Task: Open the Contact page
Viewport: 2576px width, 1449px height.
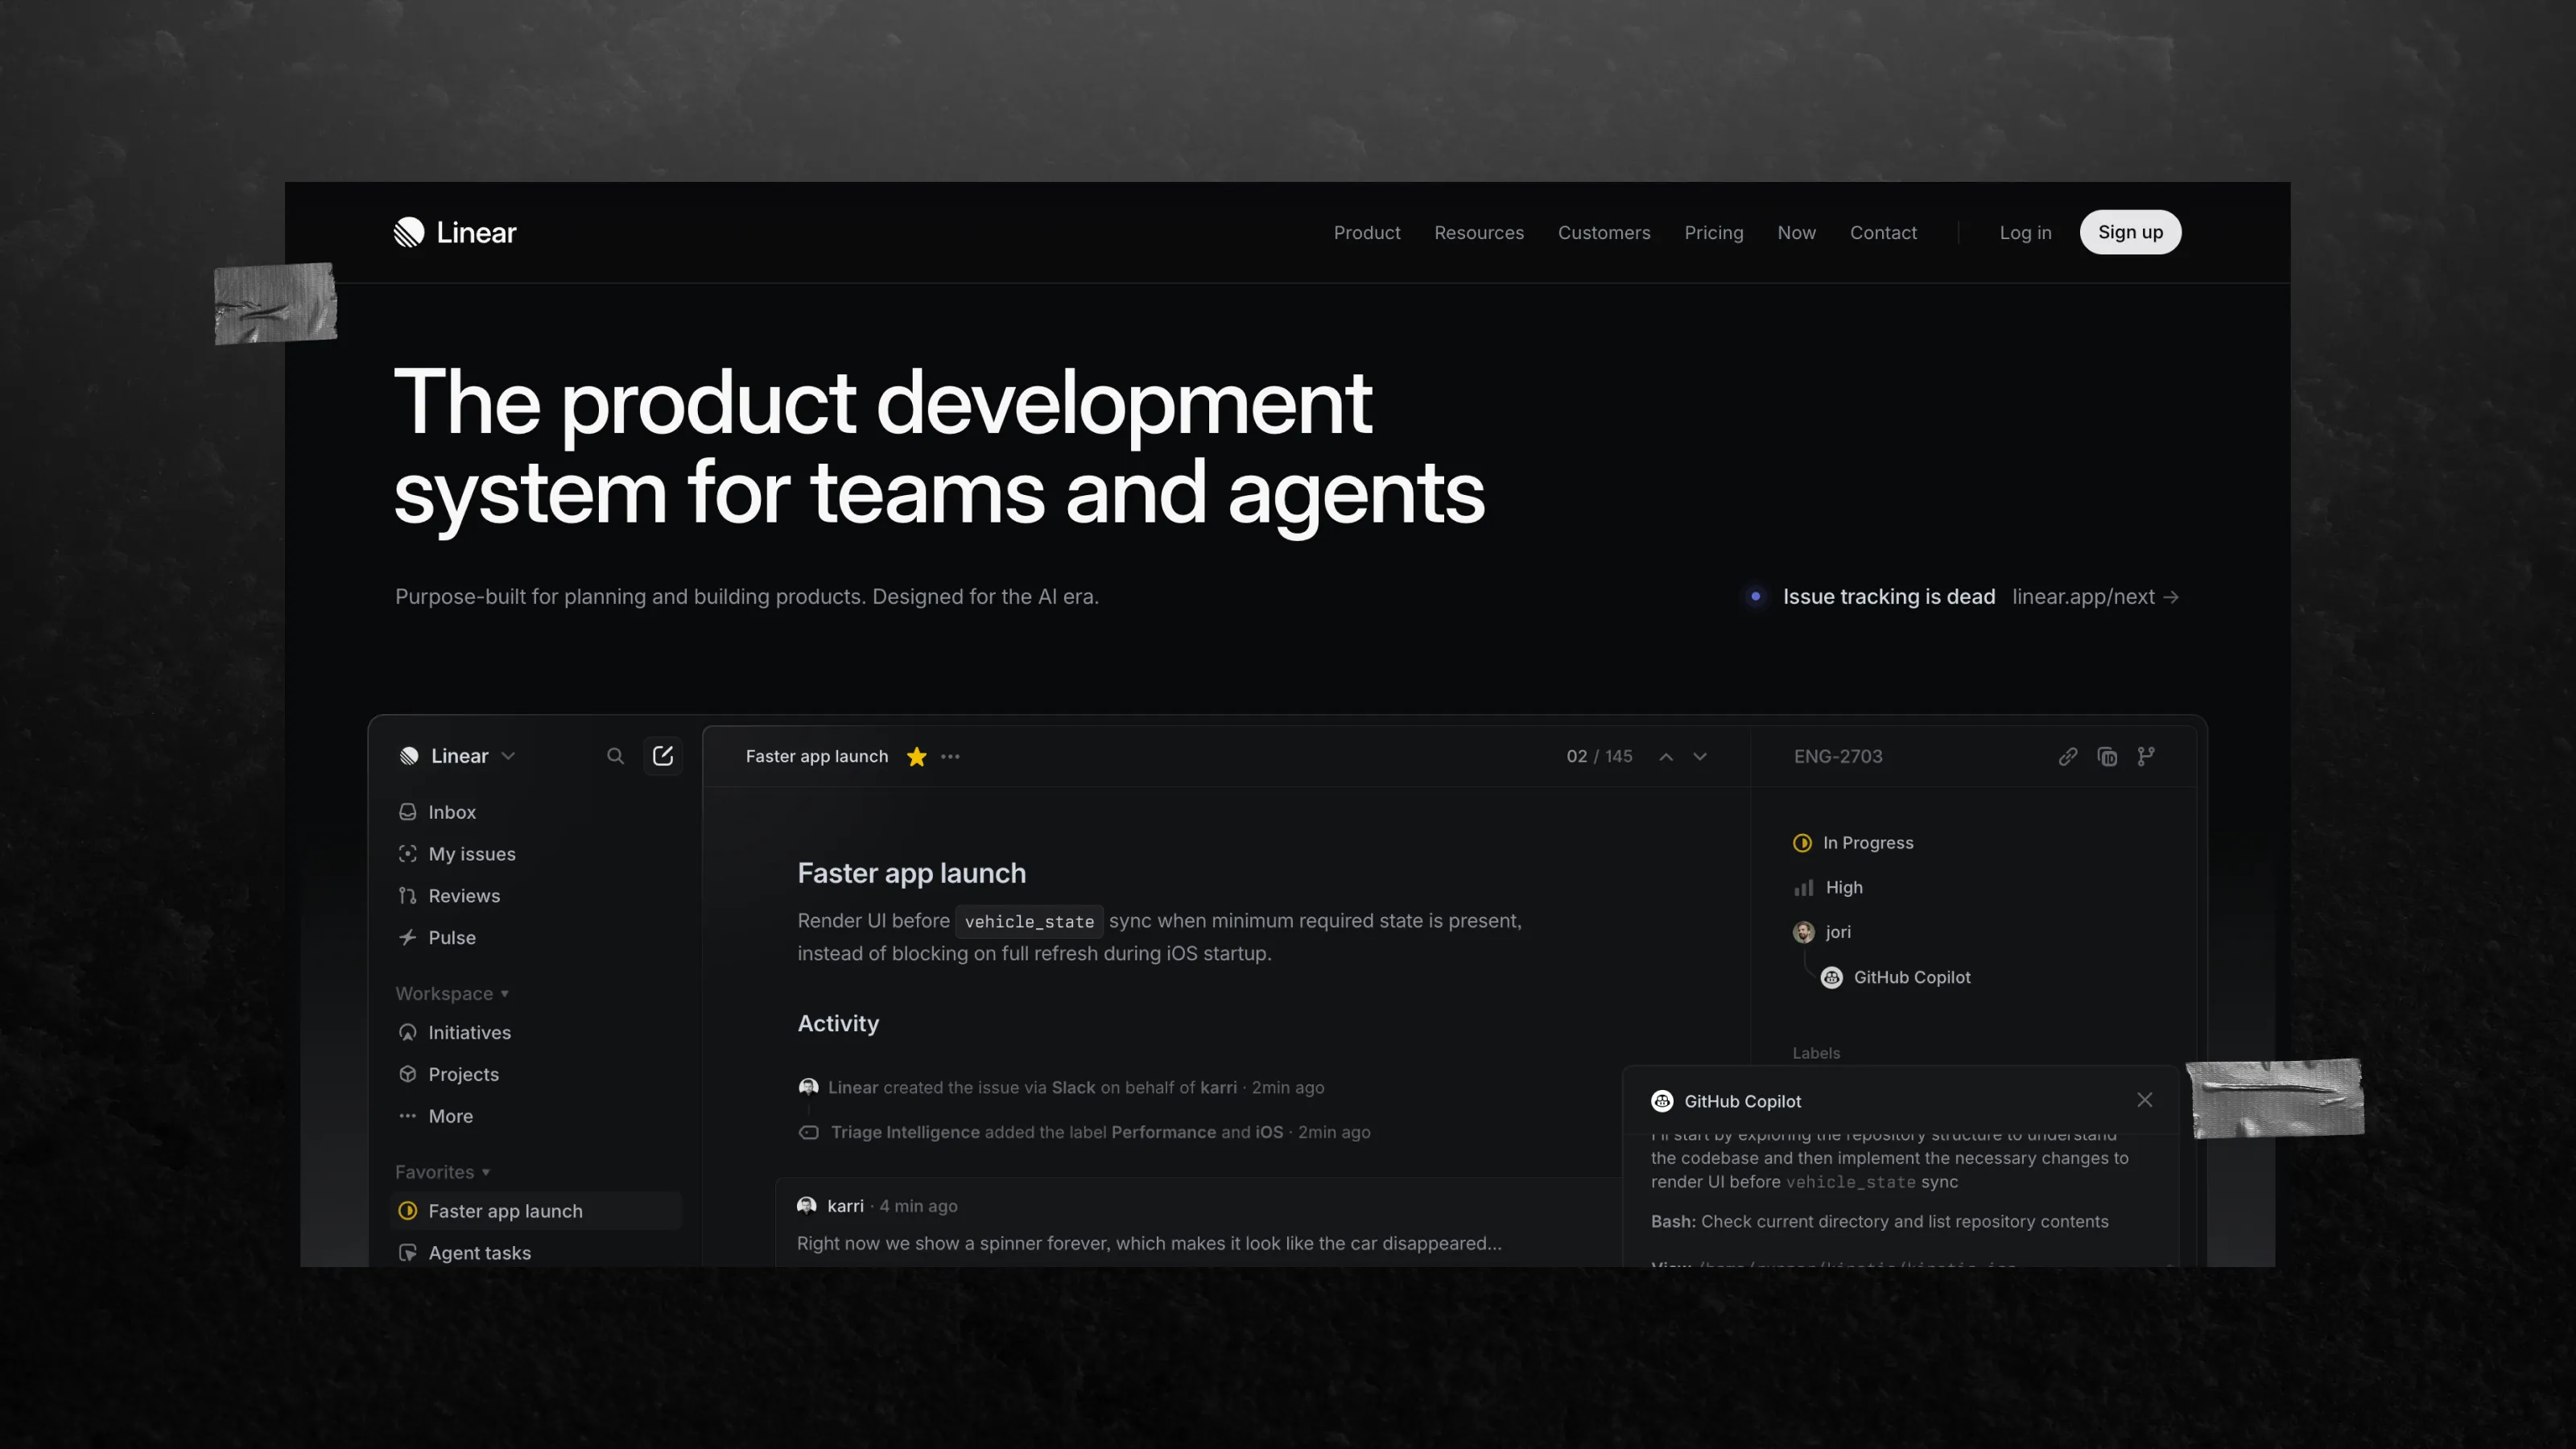Action: tap(1883, 232)
